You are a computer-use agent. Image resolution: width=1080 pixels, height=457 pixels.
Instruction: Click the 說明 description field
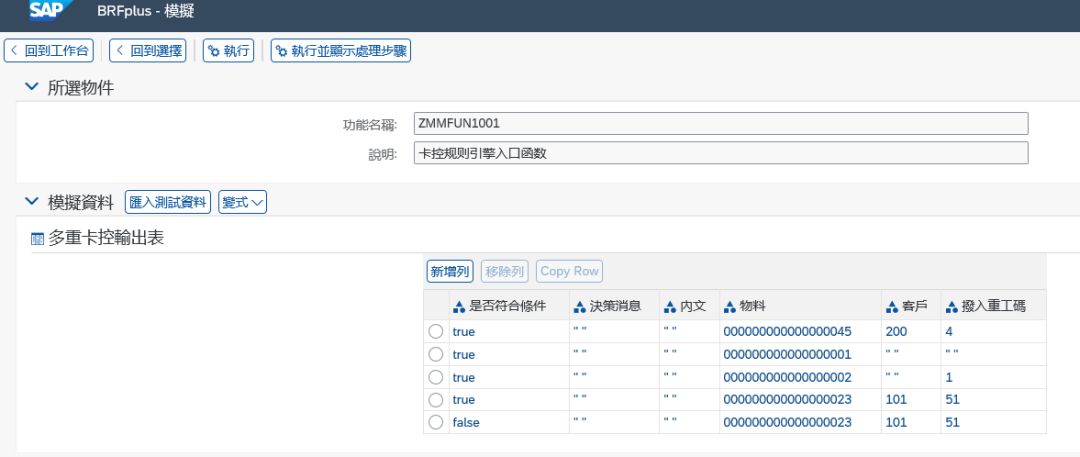click(x=721, y=153)
